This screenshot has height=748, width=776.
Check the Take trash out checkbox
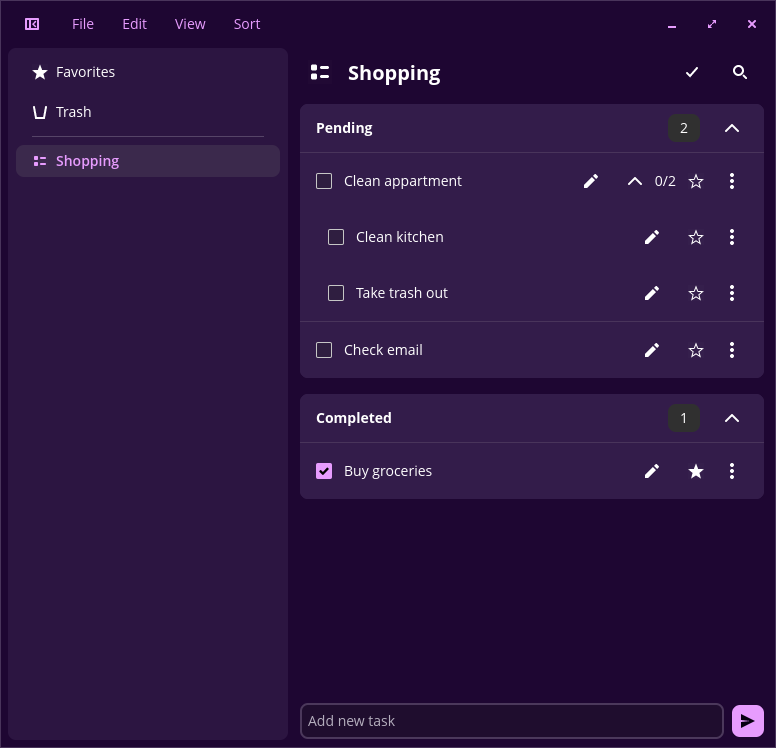(336, 293)
